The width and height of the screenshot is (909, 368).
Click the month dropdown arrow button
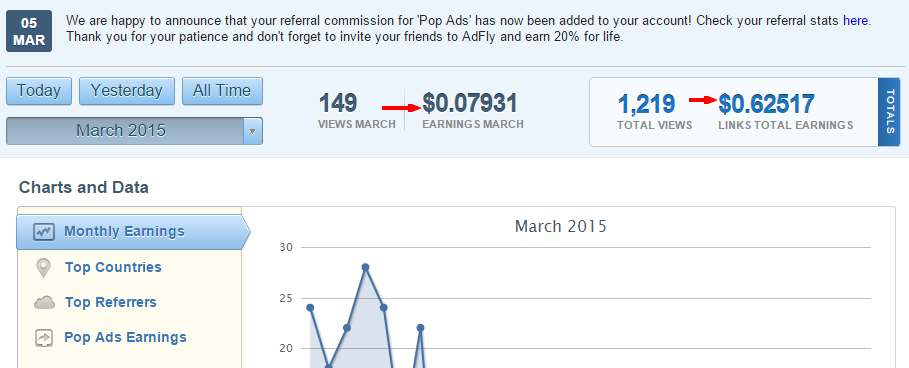click(x=252, y=131)
